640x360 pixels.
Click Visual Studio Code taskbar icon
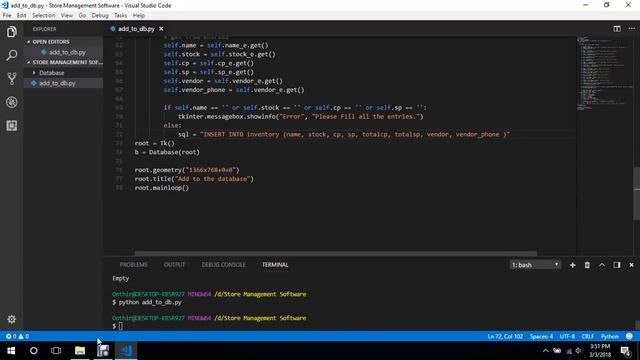126,351
